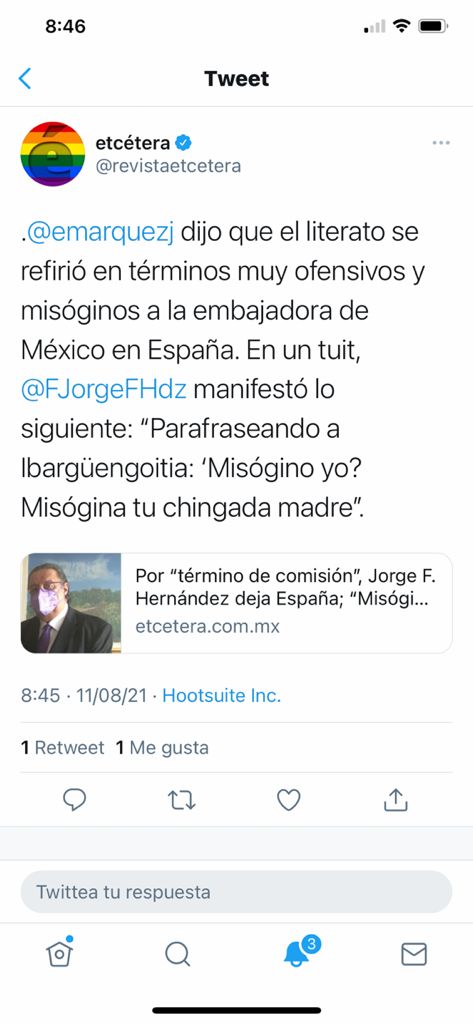473x1024 pixels.
Task: Go to the Home tab icon
Action: pos(59,953)
